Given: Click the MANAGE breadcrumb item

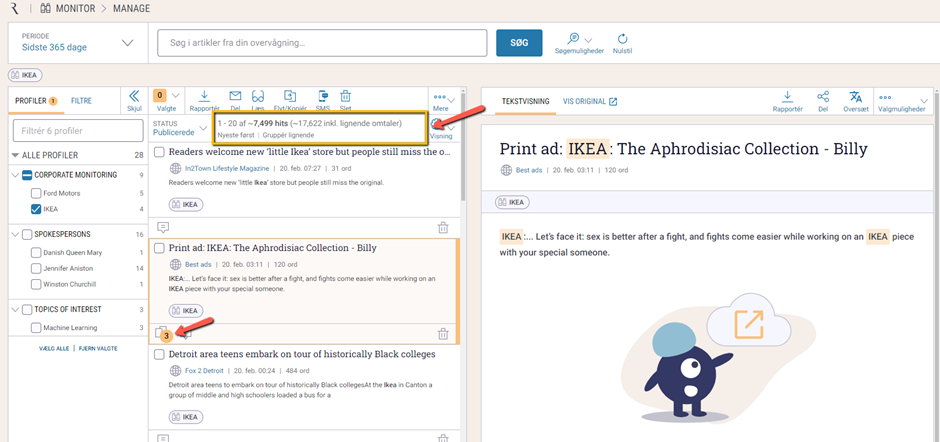Looking at the screenshot, I should pos(130,9).
